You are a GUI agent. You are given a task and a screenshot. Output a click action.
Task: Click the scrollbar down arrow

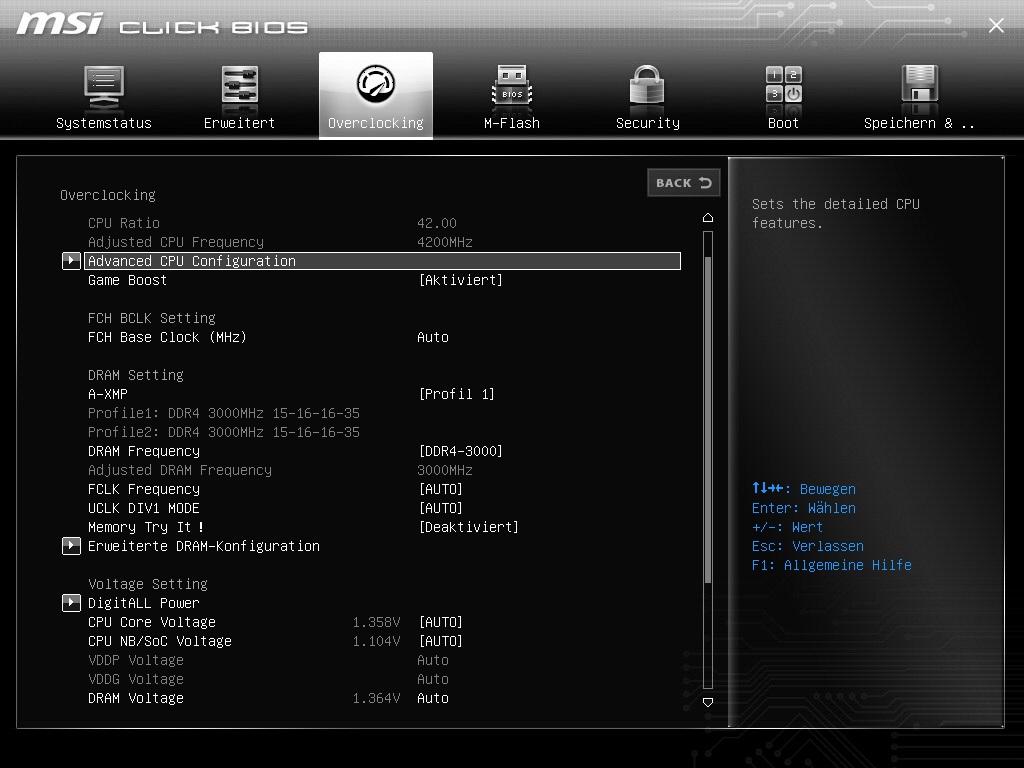(x=708, y=702)
